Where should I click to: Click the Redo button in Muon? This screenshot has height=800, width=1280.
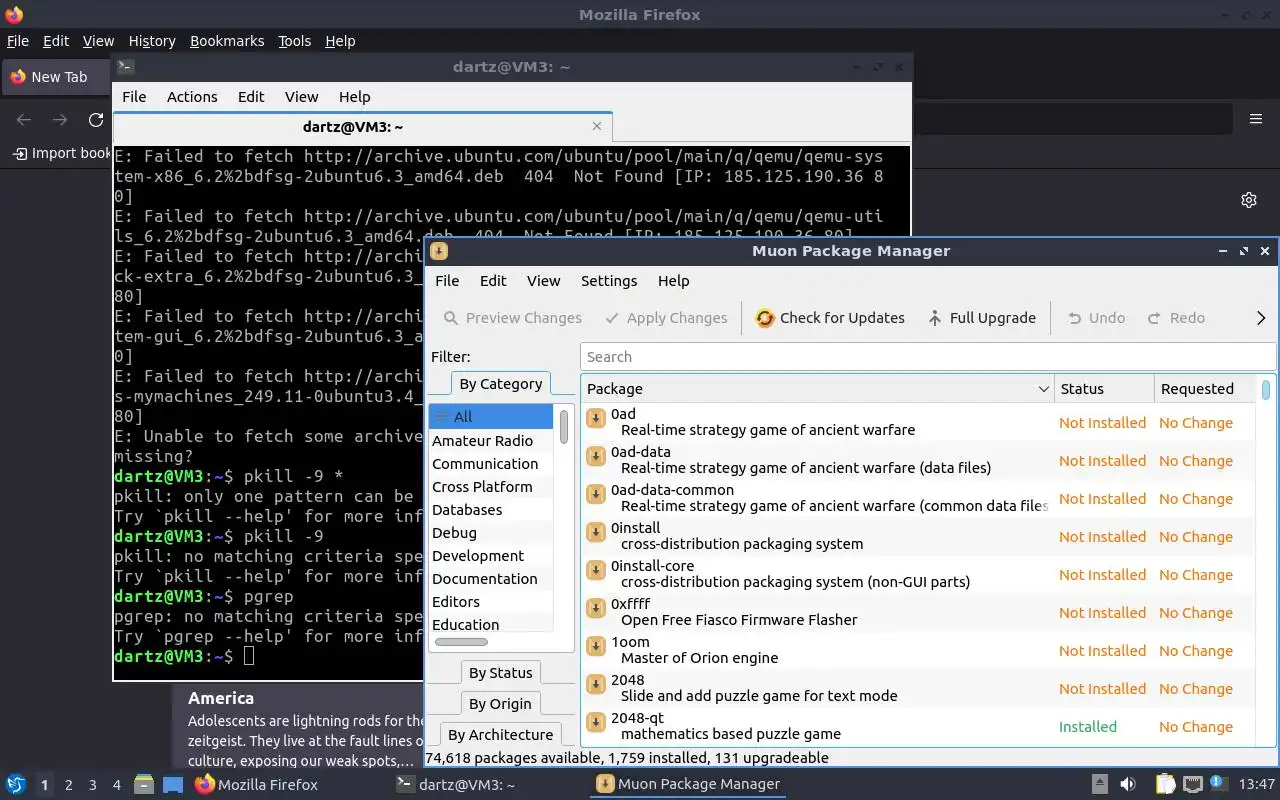click(1176, 318)
